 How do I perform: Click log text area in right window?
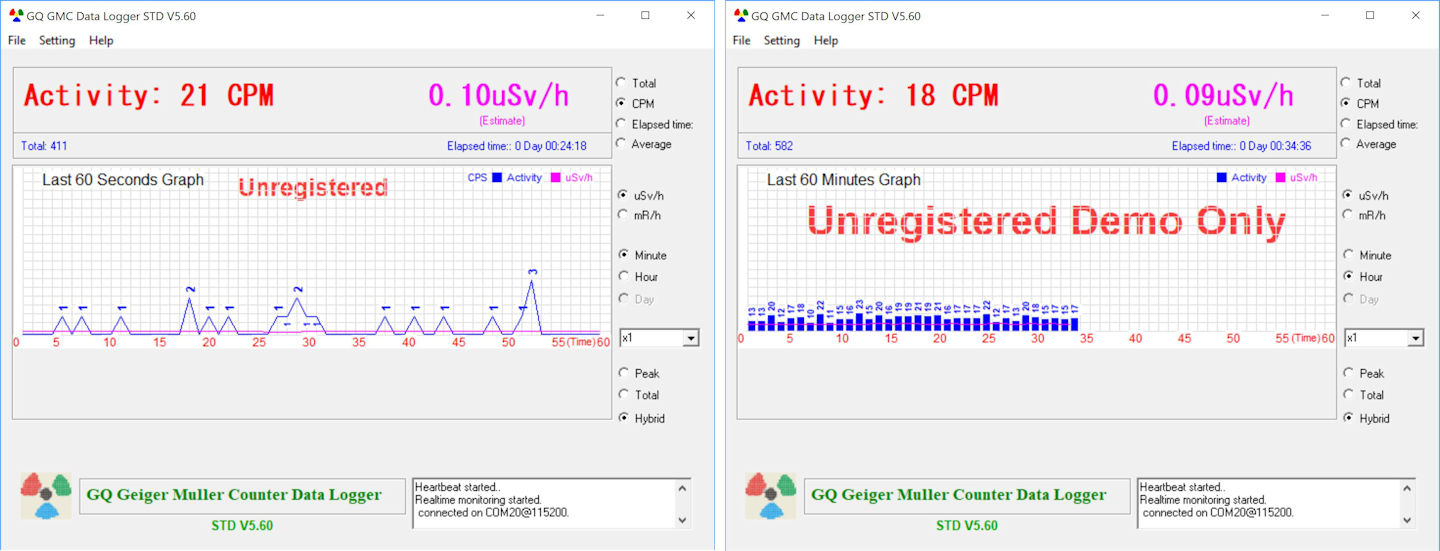(1268, 503)
